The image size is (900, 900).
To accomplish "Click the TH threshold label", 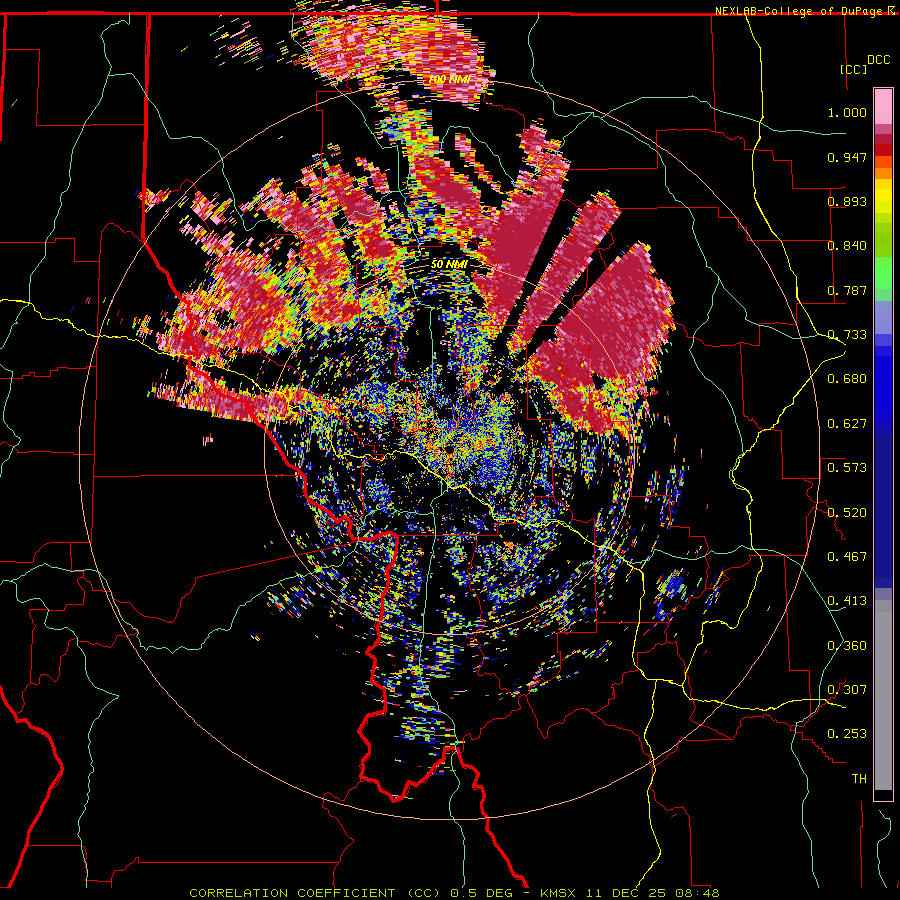I will click(859, 779).
